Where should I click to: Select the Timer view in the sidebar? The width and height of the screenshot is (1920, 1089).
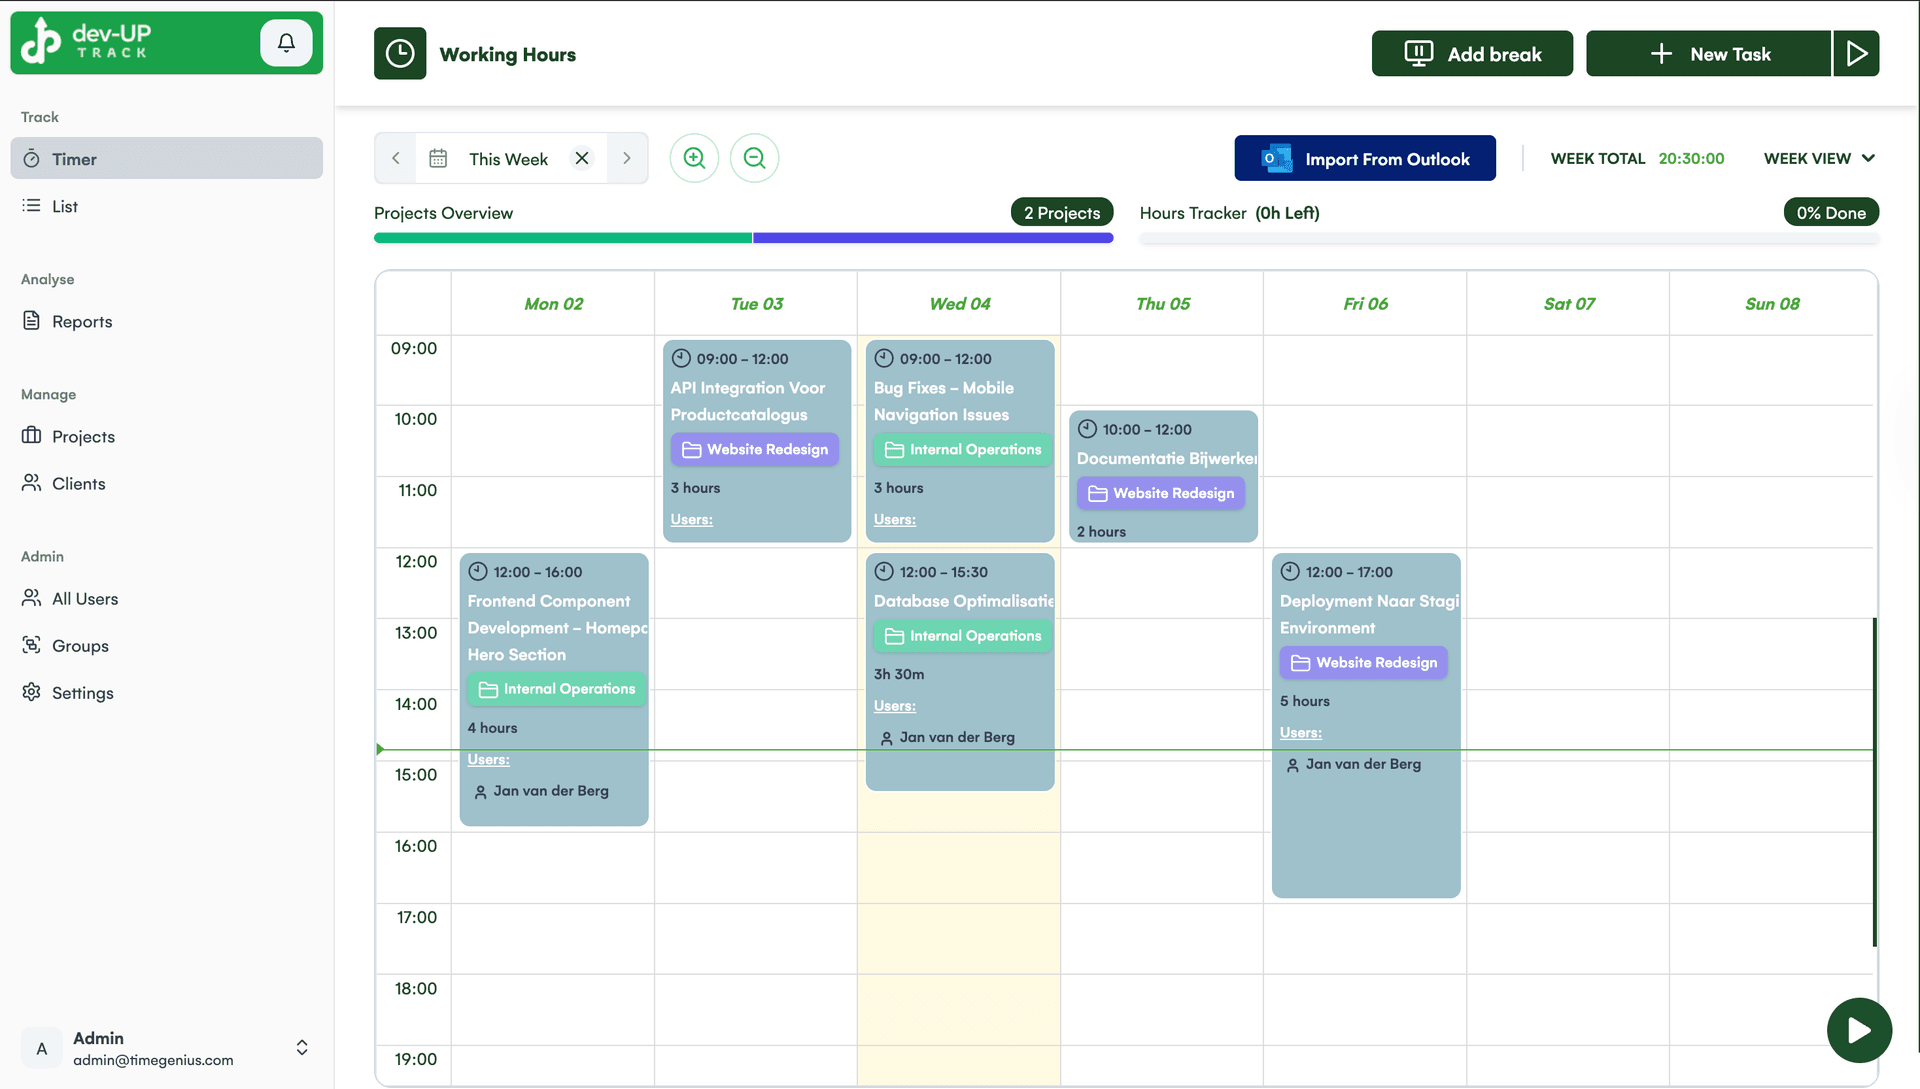tap(74, 158)
